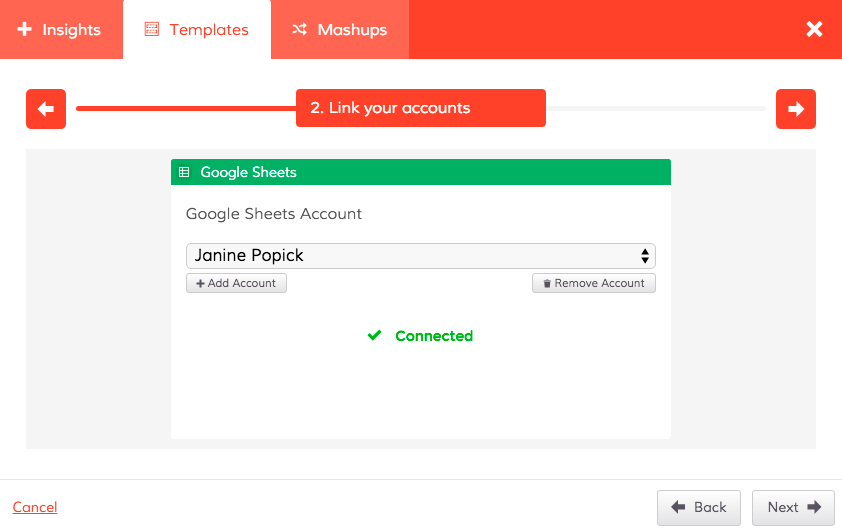
Task: Click the red right arrow step button
Action: point(796,109)
